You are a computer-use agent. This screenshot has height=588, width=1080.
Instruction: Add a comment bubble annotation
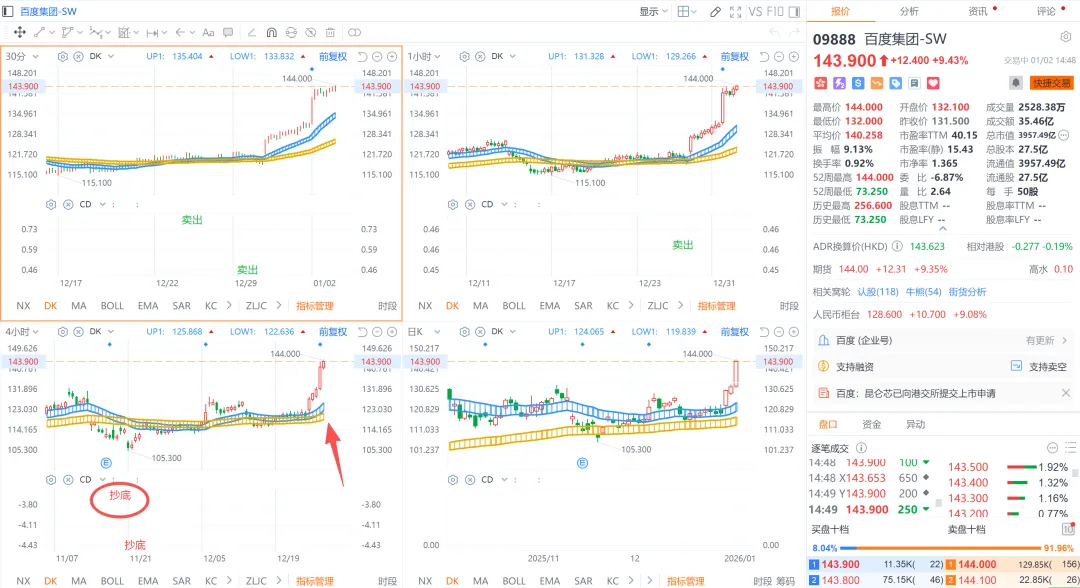(228, 32)
